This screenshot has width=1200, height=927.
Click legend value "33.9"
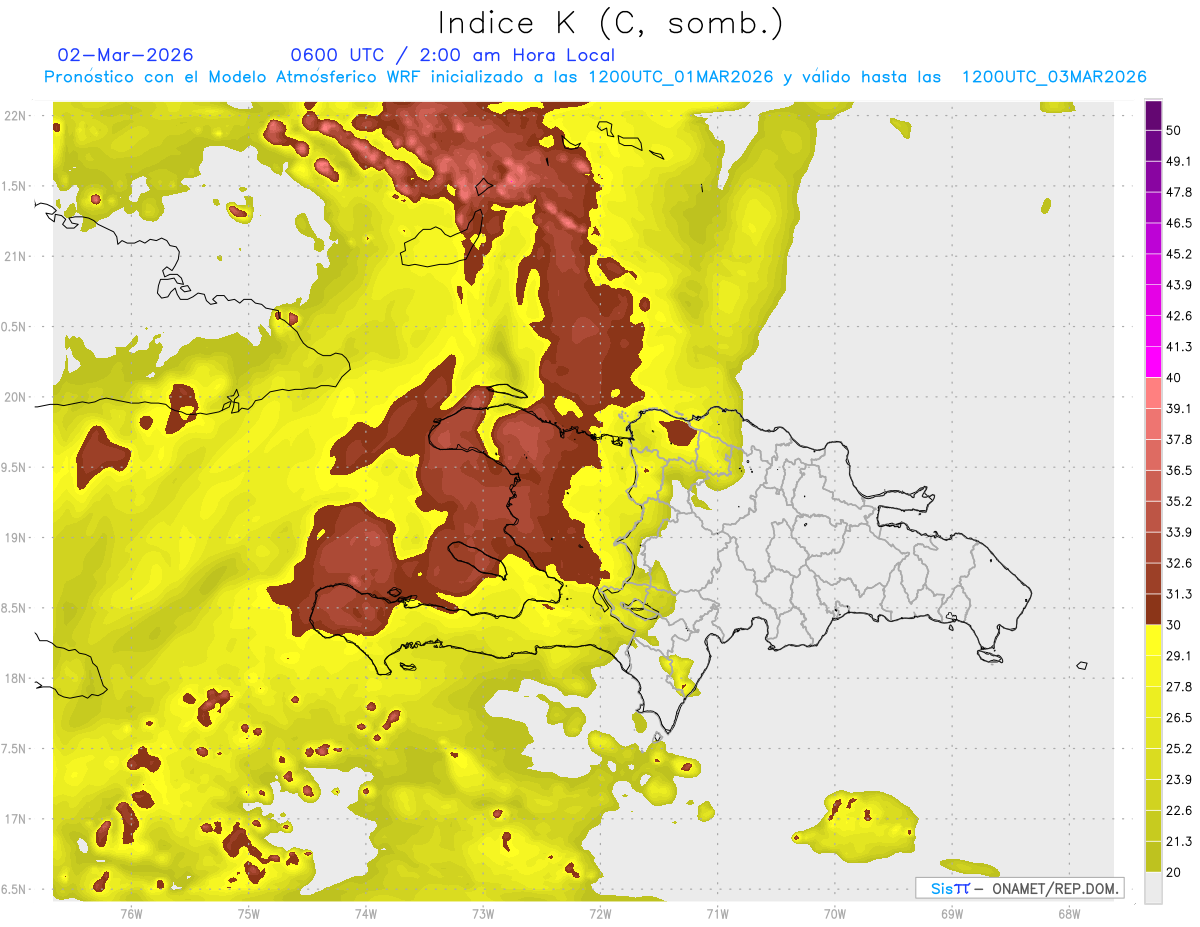tap(1179, 532)
